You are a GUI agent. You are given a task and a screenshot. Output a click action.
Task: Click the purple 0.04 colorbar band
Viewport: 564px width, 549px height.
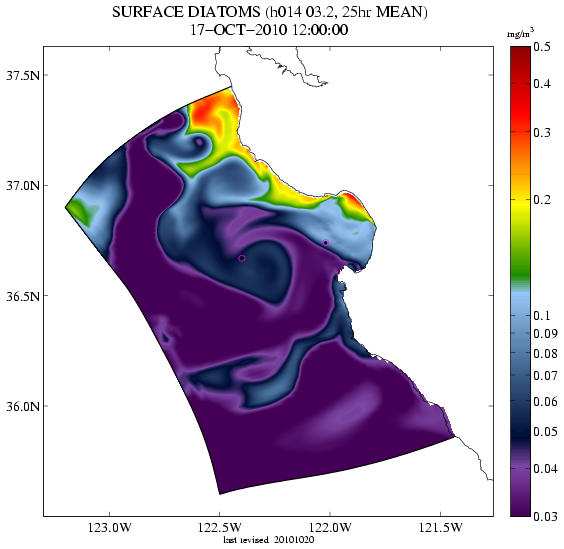point(520,469)
